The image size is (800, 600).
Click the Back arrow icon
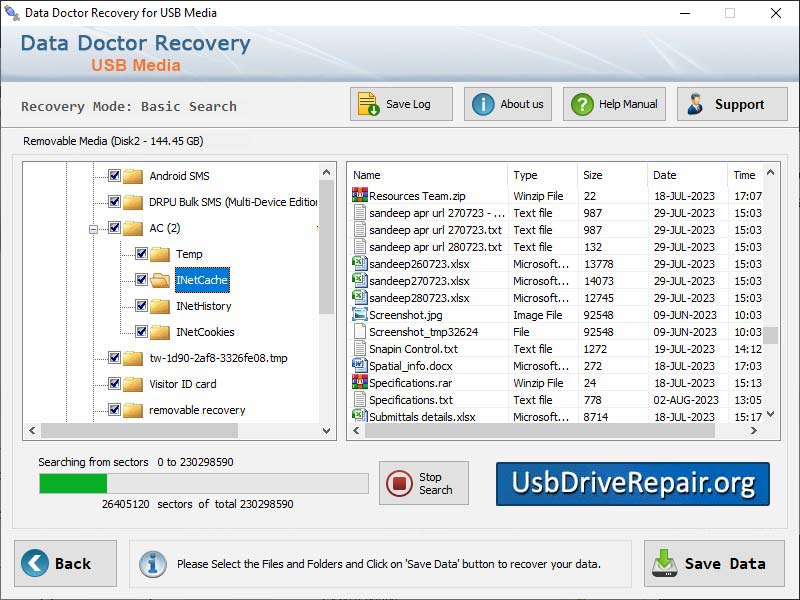coord(34,563)
